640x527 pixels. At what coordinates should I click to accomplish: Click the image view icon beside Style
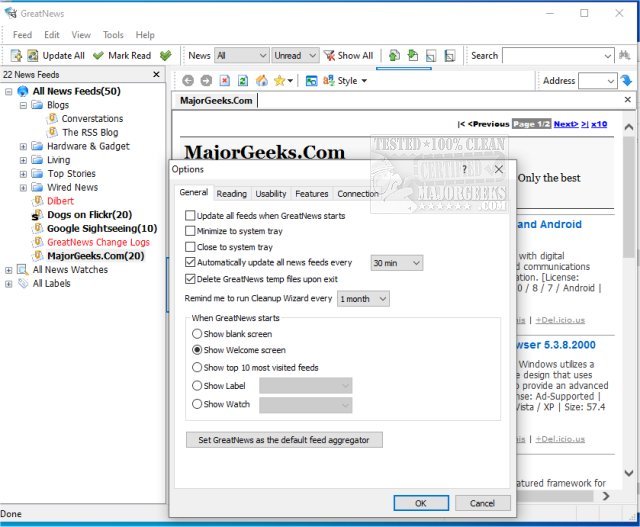point(311,81)
